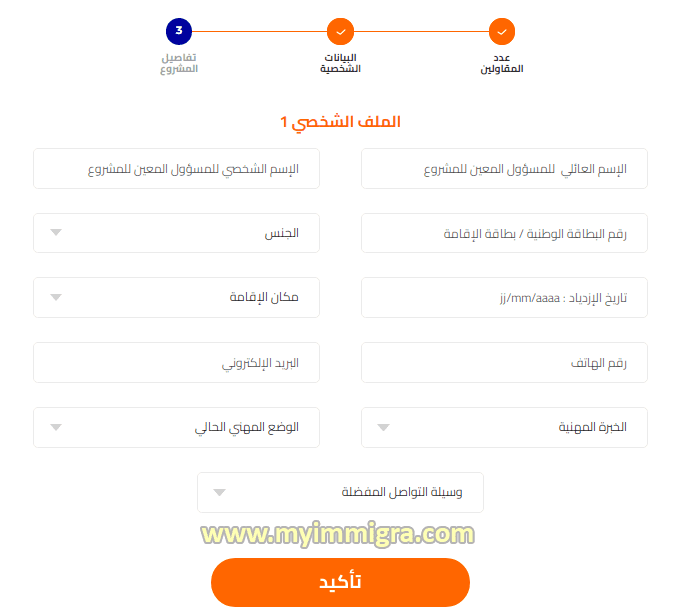This screenshot has height=615, width=678.
Task: Click the step 3 circle icon
Action: [x=179, y=32]
